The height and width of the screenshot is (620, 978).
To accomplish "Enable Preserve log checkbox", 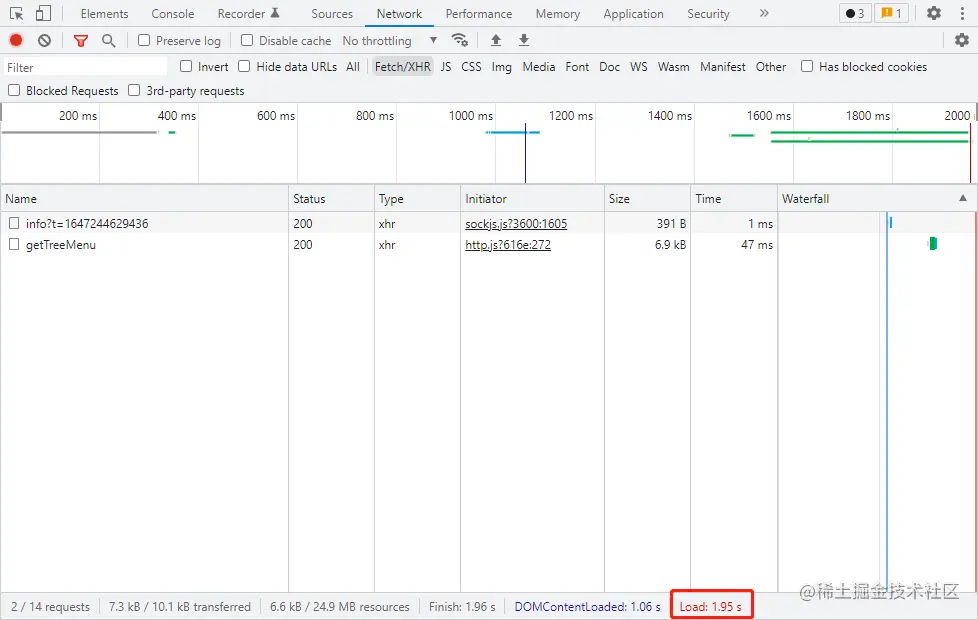I will pyautogui.click(x=144, y=41).
